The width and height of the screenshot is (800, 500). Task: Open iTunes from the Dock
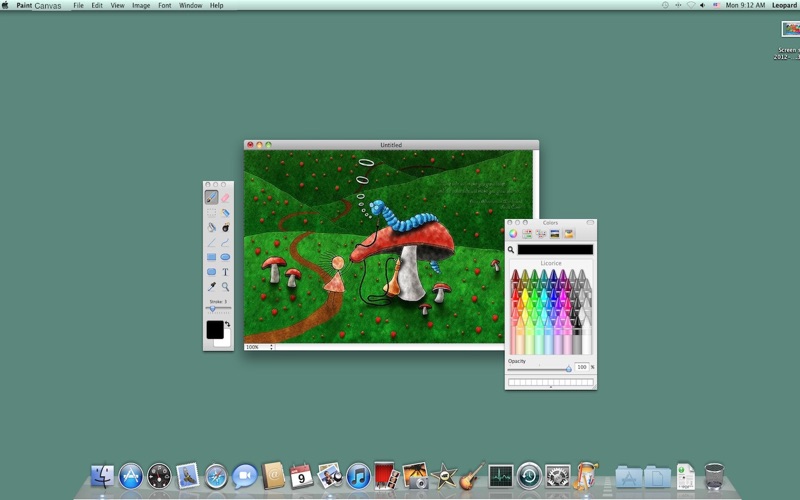pyautogui.click(x=359, y=477)
